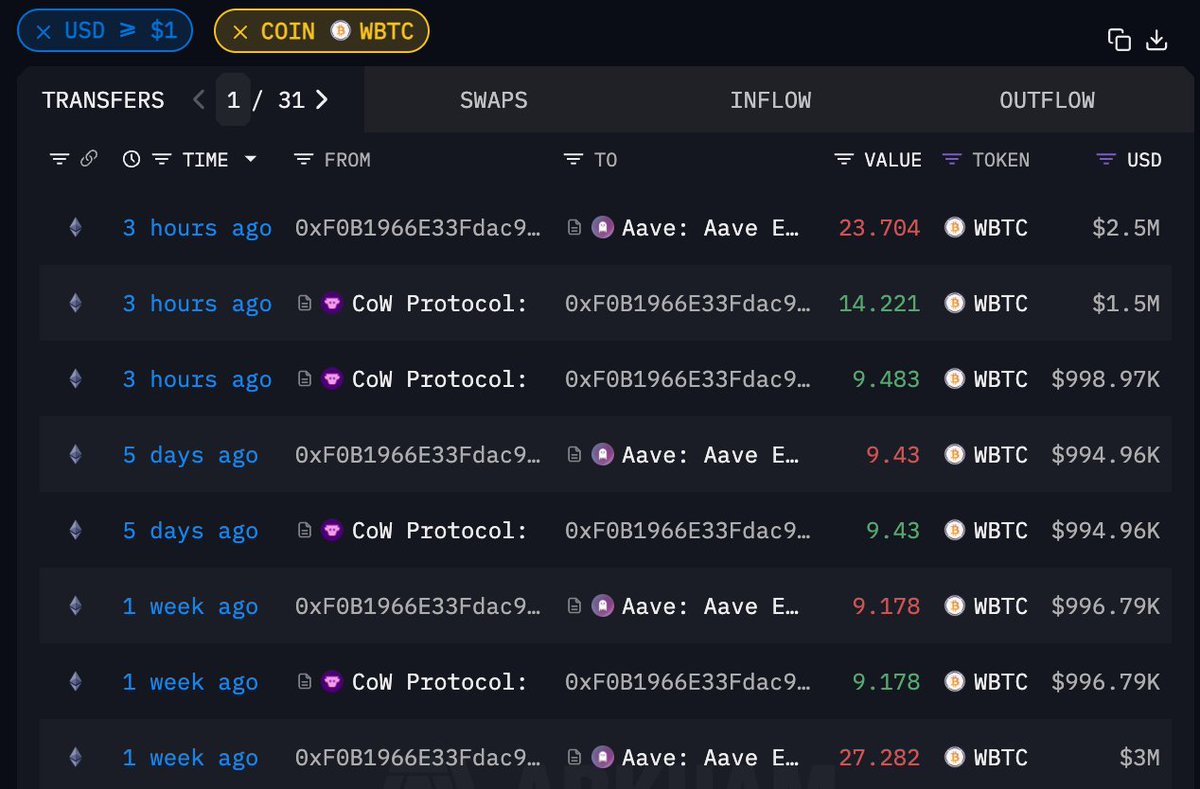1200x789 pixels.
Task: Open the TIME column filter
Action: click(162, 159)
